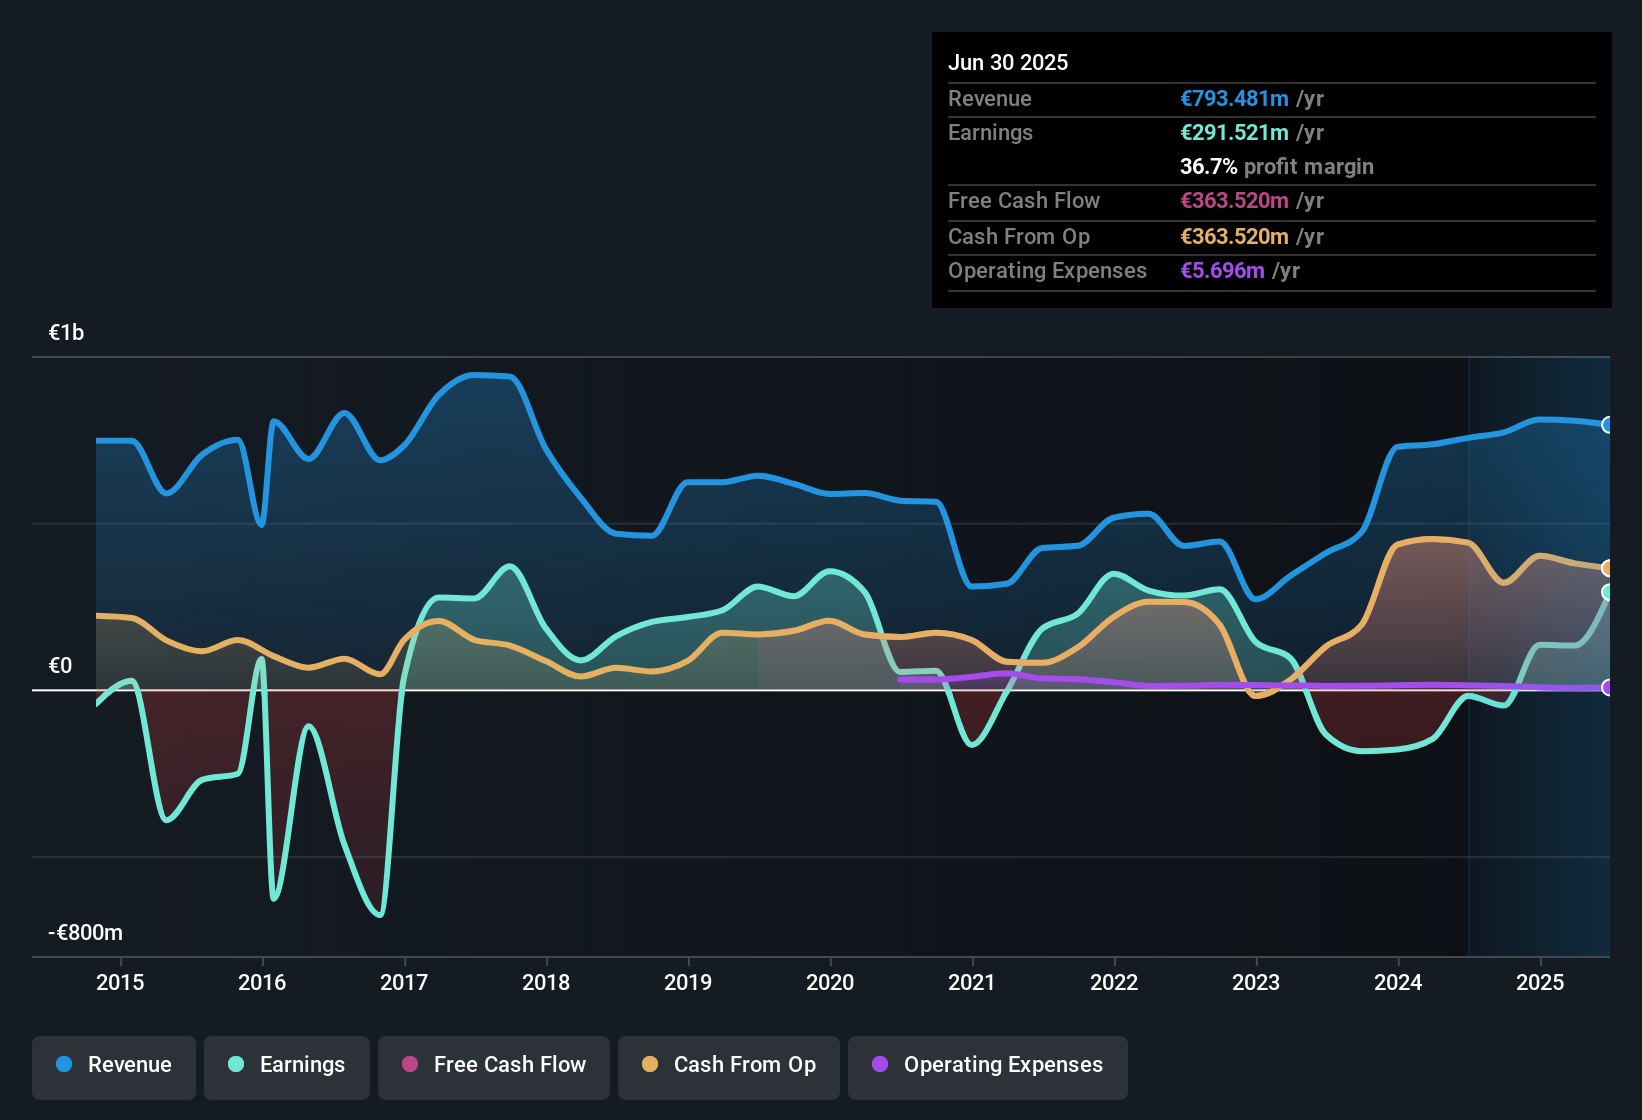Select the teal Earnings legend dot
Screen dimensions: 1642x1120
click(236, 1065)
